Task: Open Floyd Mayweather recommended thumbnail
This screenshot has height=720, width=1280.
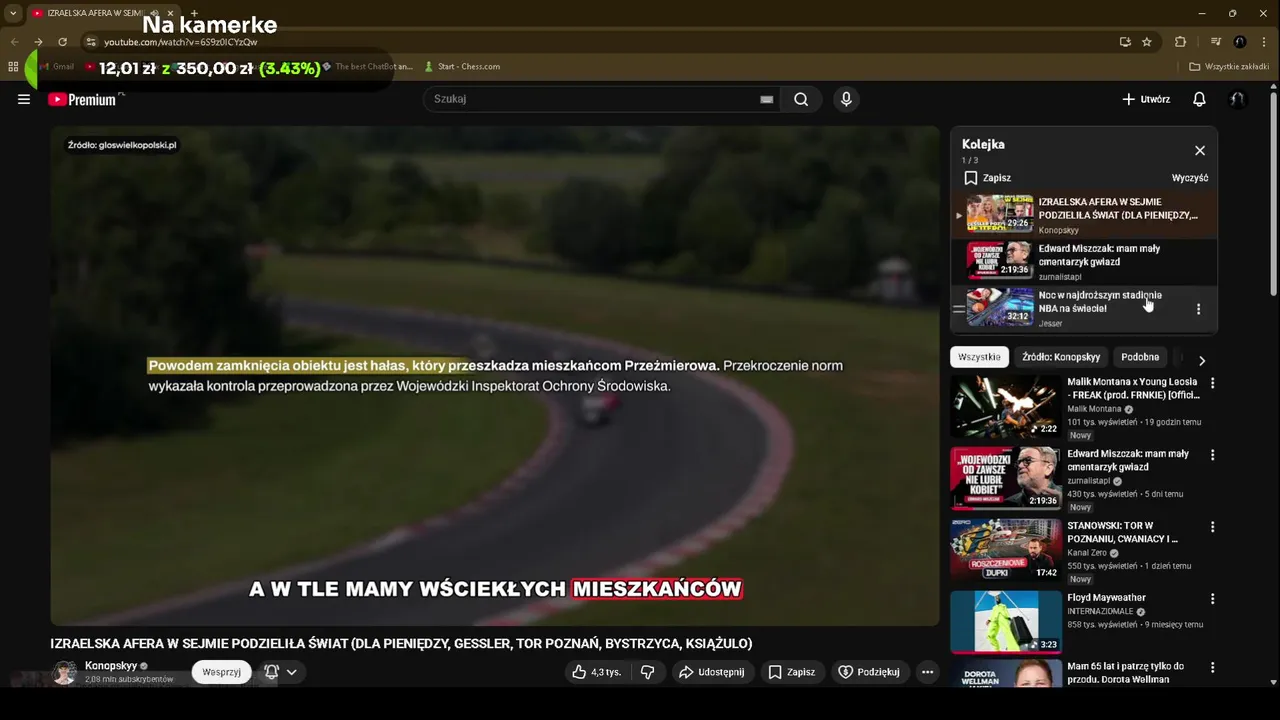Action: point(1005,622)
